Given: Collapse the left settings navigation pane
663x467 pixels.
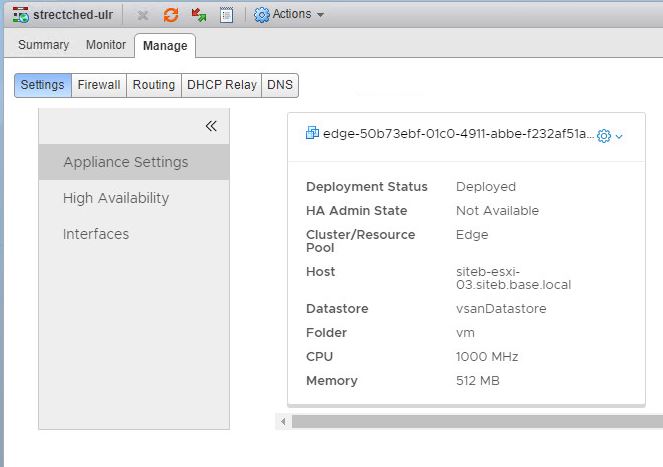Looking at the screenshot, I should [211, 126].
